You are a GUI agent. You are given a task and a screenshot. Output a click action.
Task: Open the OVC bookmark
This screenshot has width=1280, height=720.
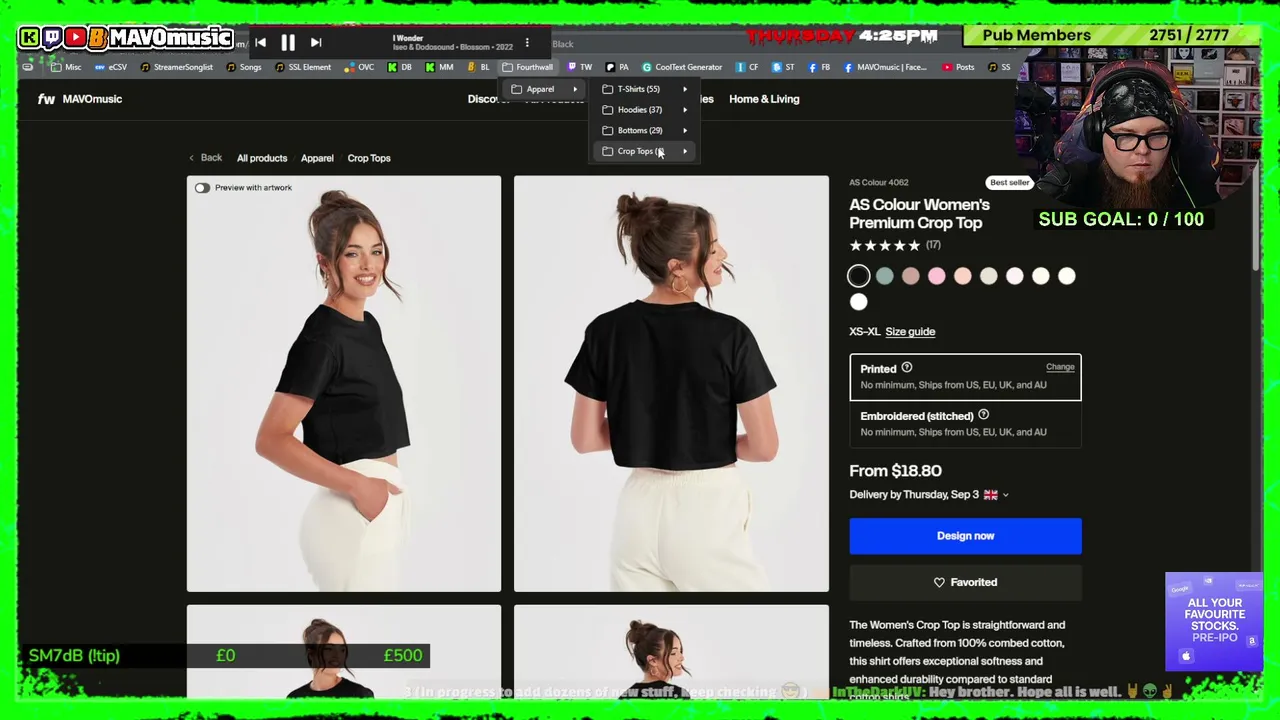tap(358, 67)
